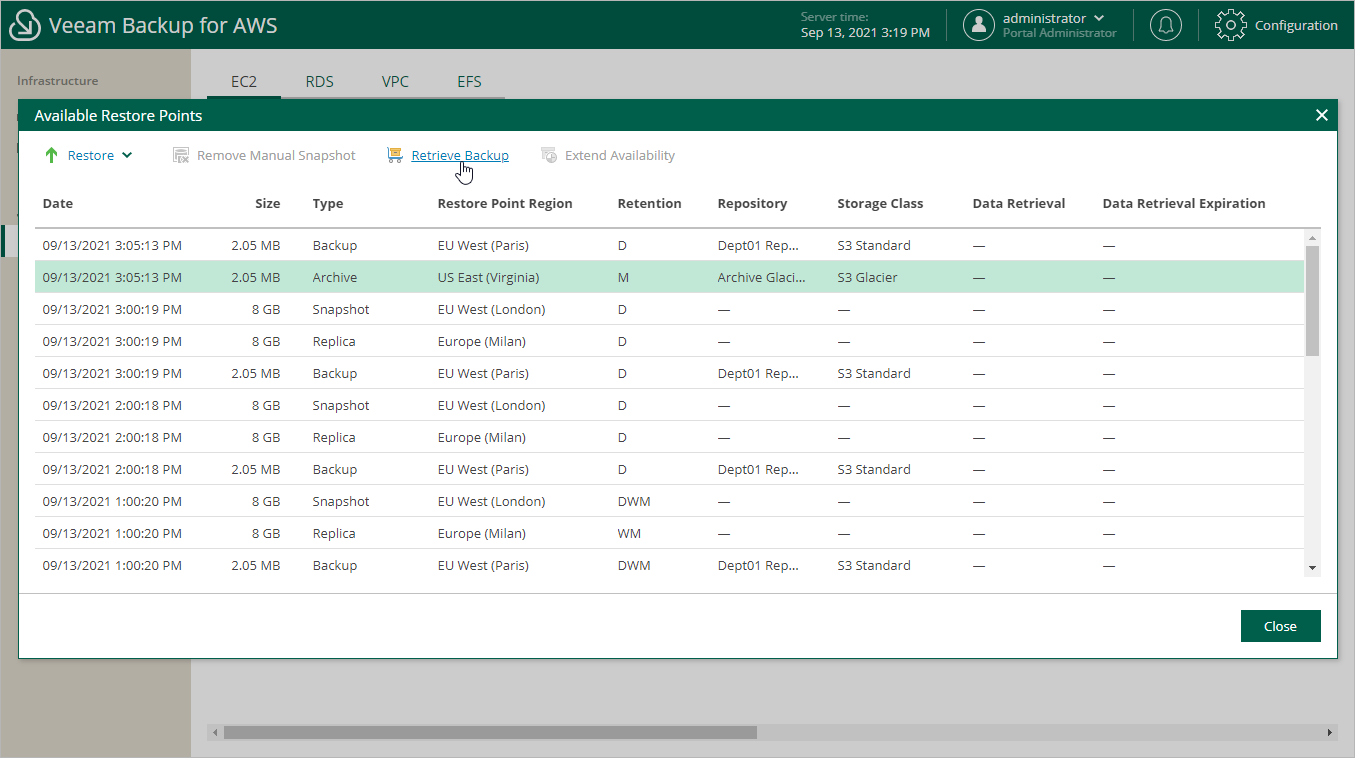Click the Extend Availability icon
This screenshot has height=758, width=1355.
[549, 155]
